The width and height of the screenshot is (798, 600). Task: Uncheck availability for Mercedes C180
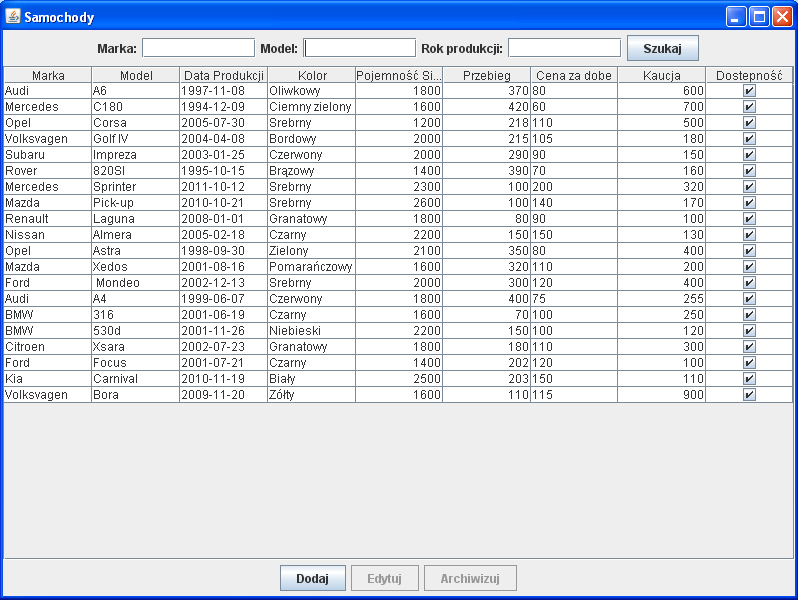749,107
